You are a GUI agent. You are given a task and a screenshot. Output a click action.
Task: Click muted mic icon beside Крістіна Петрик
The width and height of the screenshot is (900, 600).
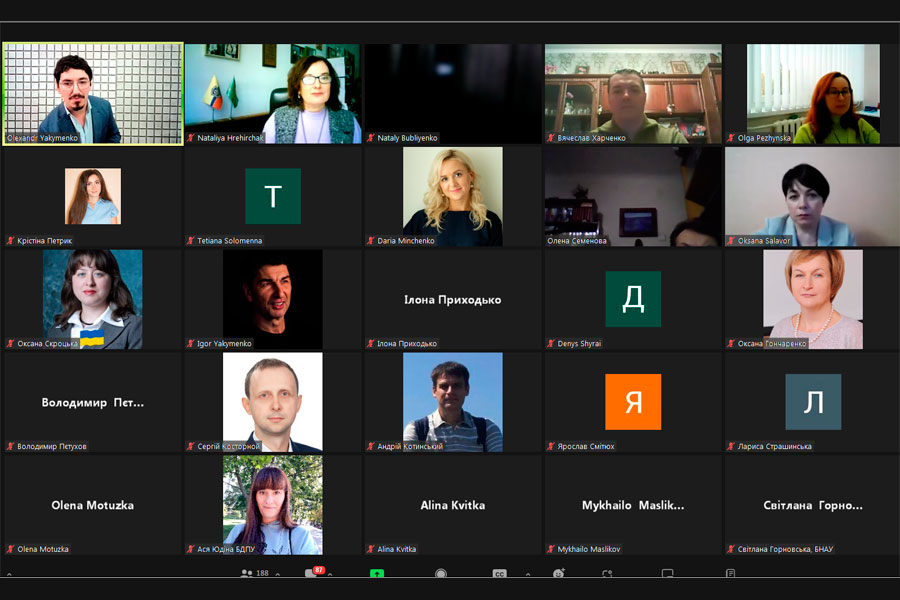10,241
